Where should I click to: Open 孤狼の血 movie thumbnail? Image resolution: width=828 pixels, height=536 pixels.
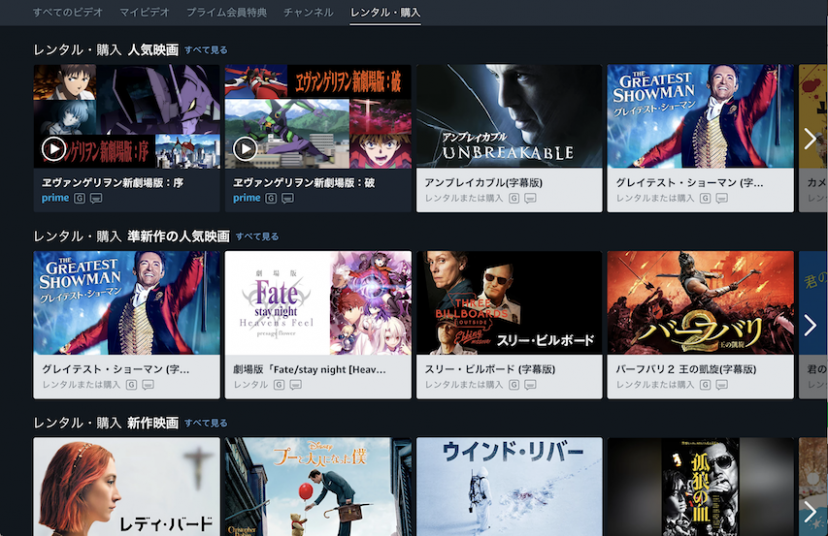pos(700,486)
